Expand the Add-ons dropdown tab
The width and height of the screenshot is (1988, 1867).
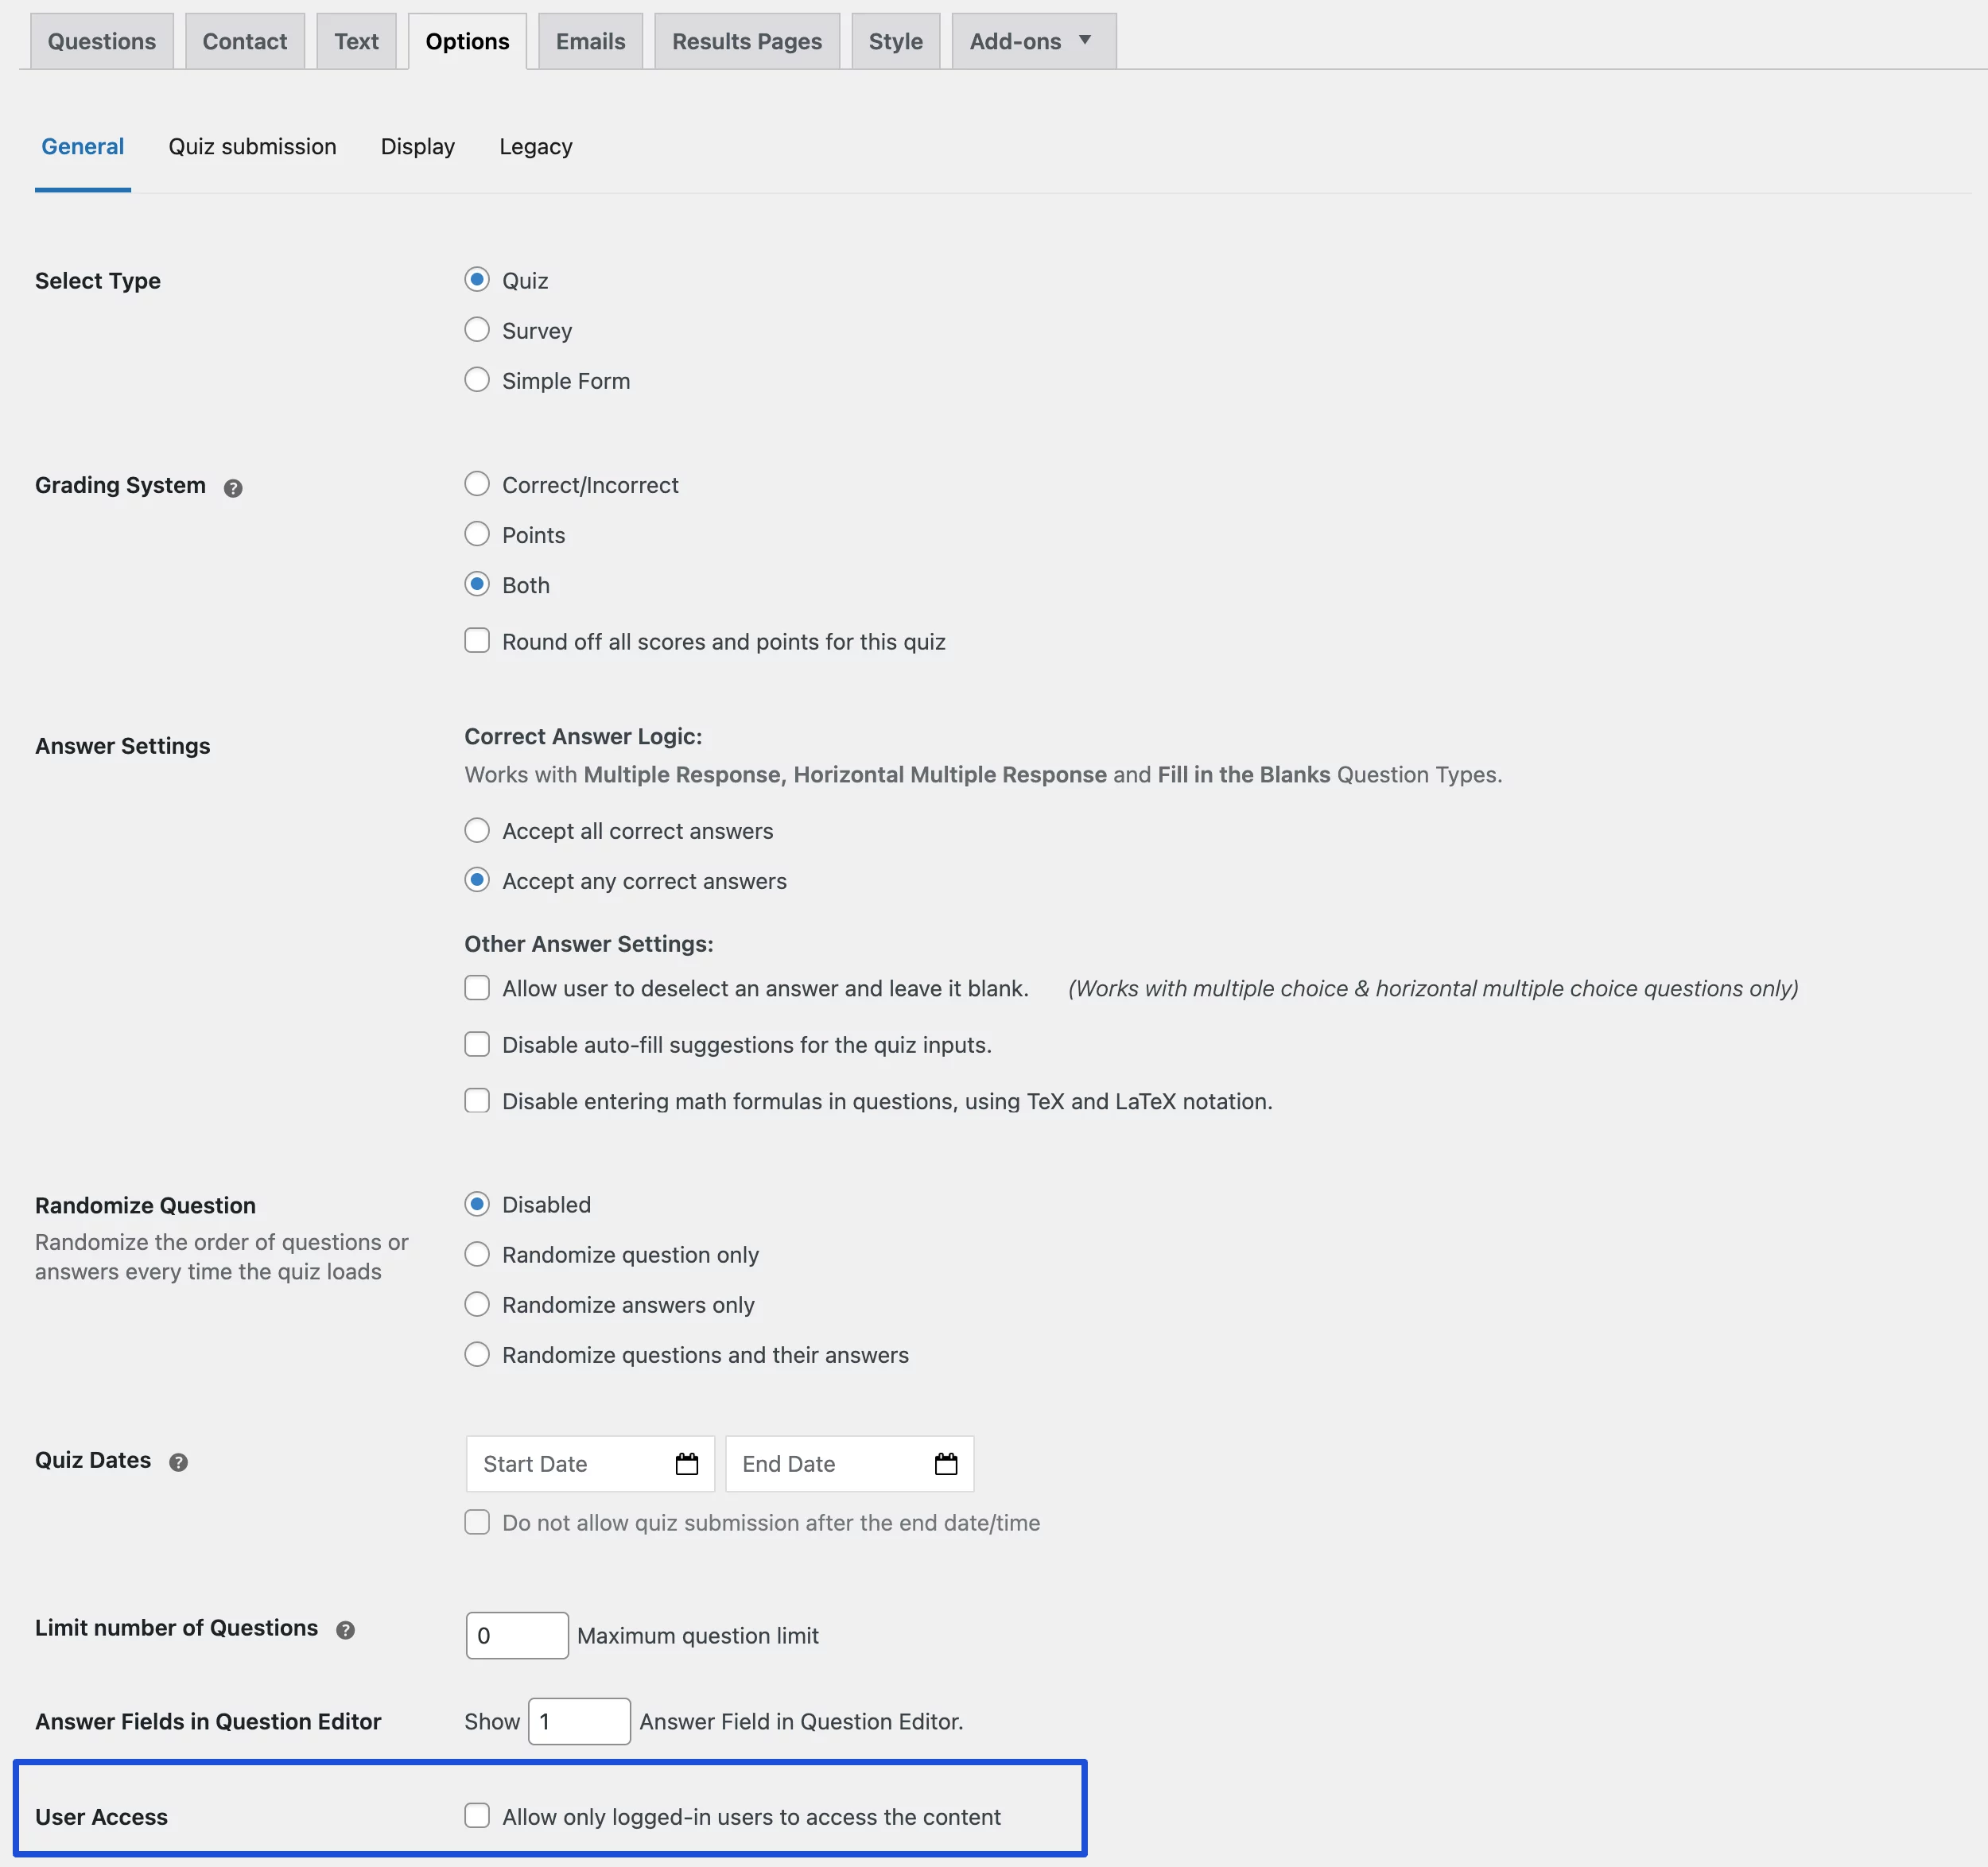pos(1033,41)
